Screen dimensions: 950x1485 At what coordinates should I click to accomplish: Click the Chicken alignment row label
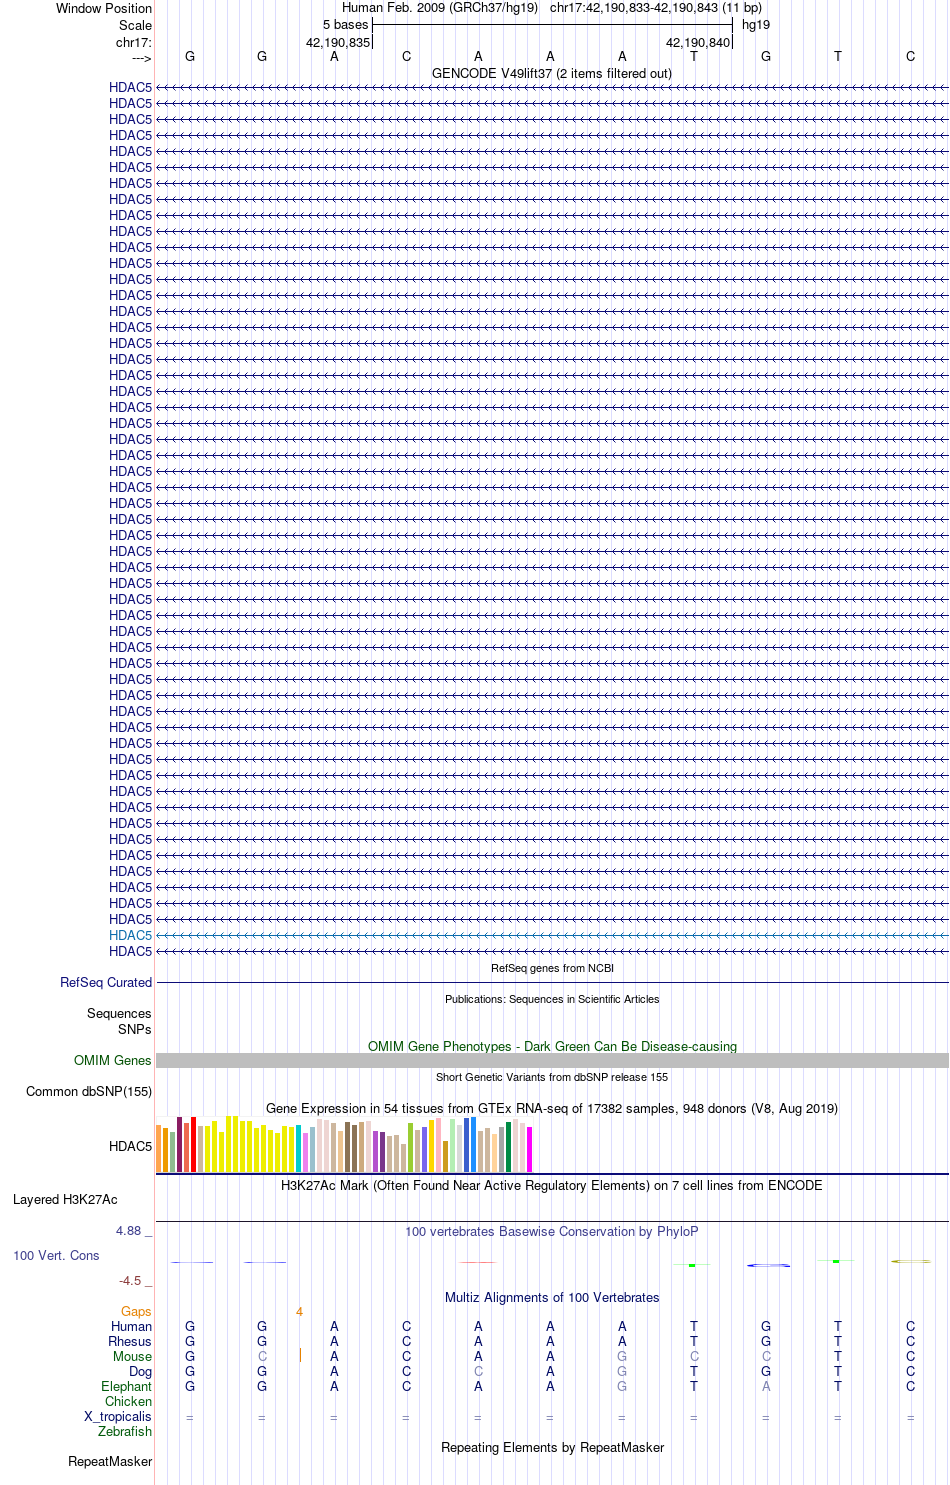click(x=128, y=1402)
